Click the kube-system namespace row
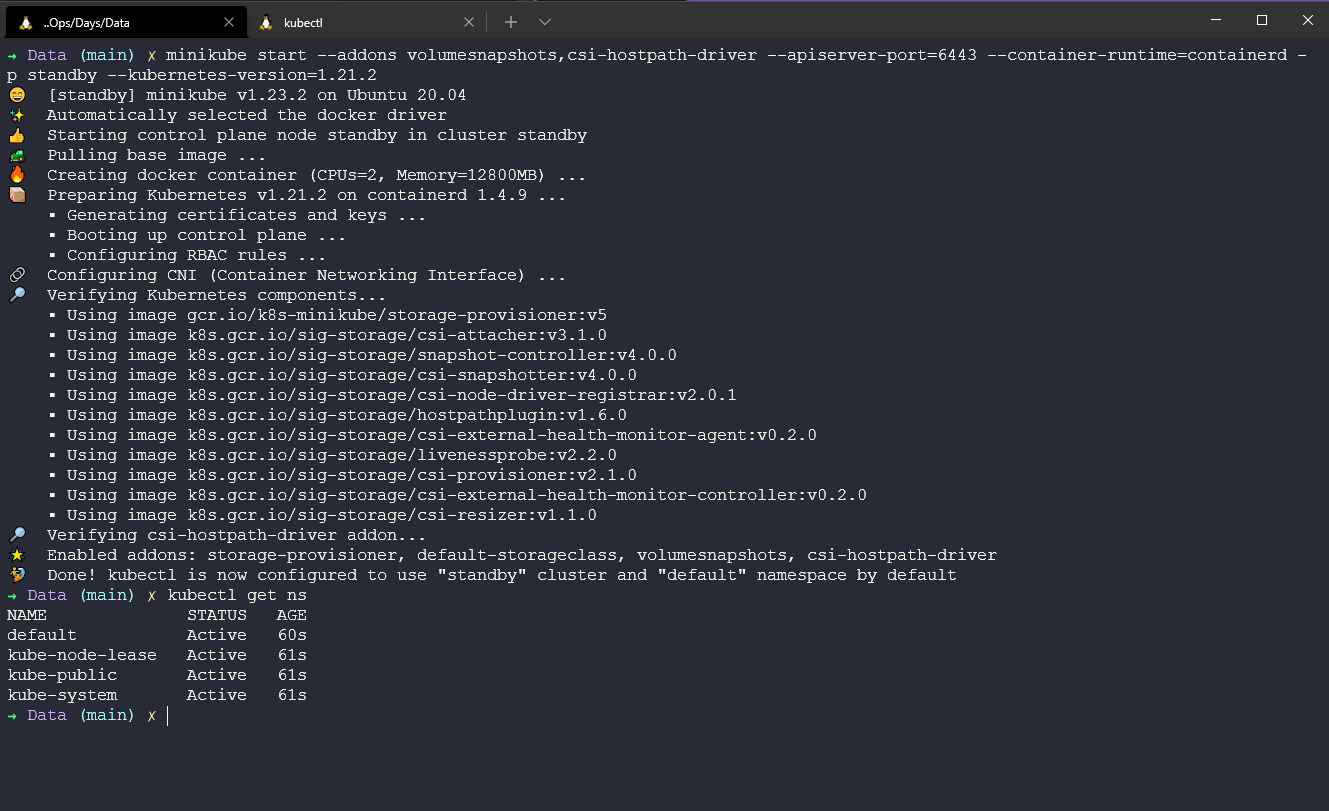The image size is (1329, 811). pos(62,695)
